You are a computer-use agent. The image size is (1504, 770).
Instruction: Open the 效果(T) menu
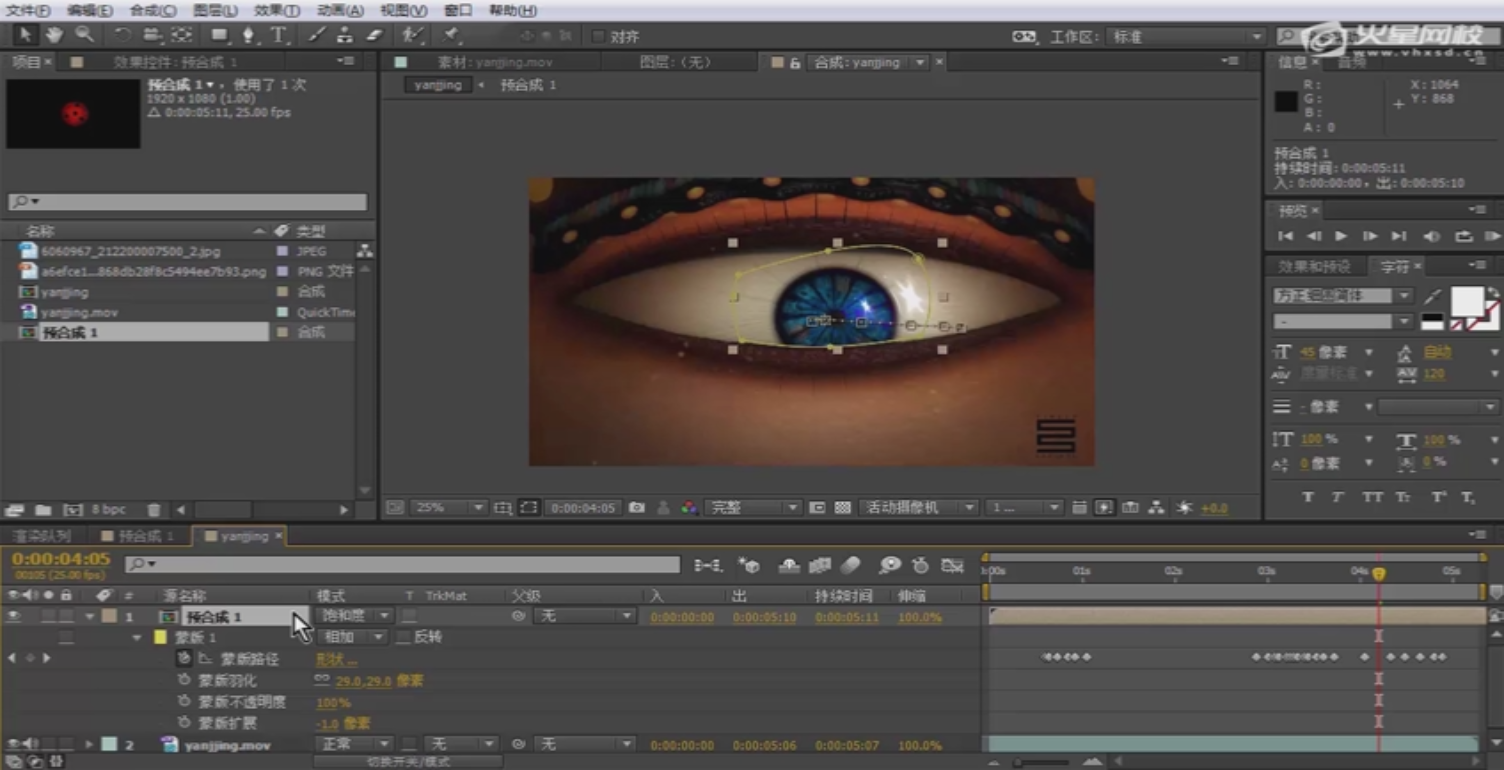pos(277,10)
